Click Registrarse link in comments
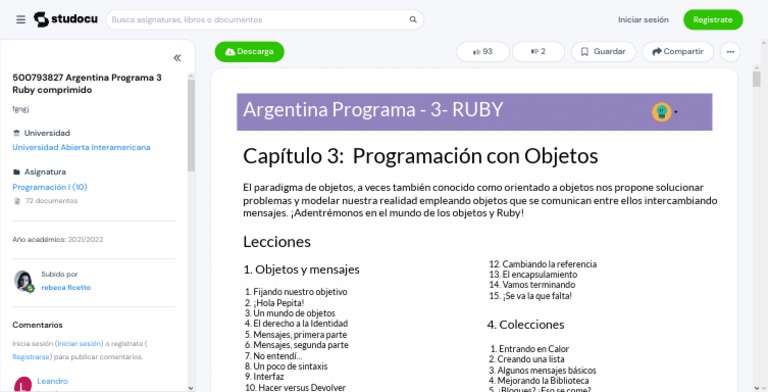The width and height of the screenshot is (768, 392). (x=31, y=357)
